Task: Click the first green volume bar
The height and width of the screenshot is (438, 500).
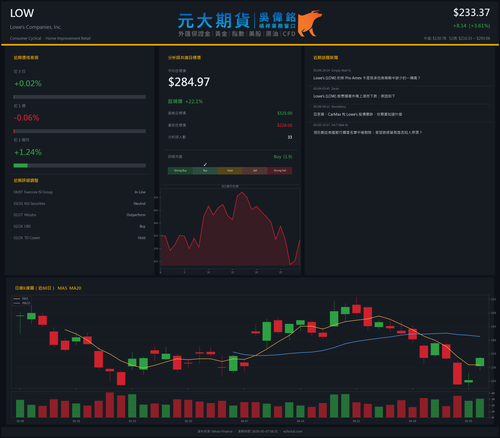Action: click(x=20, y=409)
